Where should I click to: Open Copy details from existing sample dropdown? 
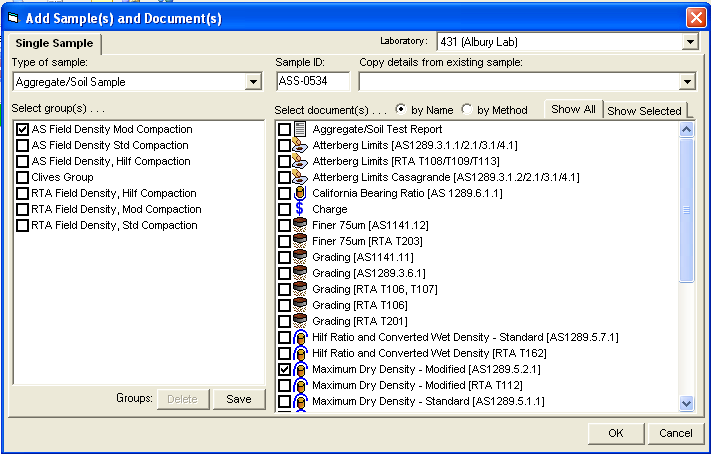(687, 82)
